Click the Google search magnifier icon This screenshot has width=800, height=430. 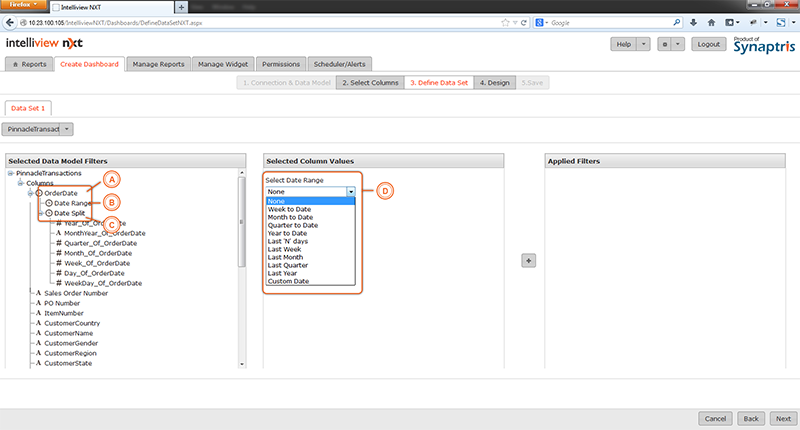click(x=677, y=22)
